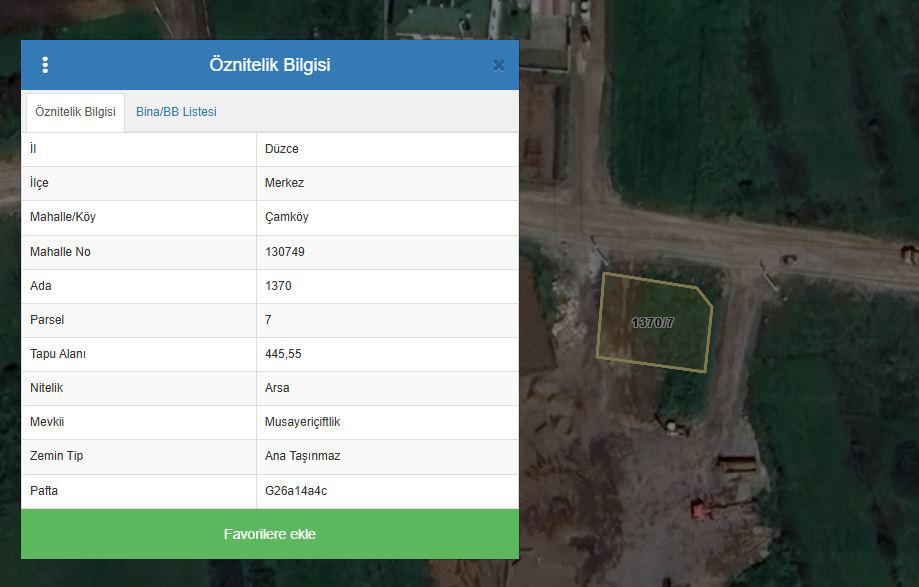This screenshot has width=919, height=587.
Task: Open the three-dot options menu
Action: pos(45,65)
